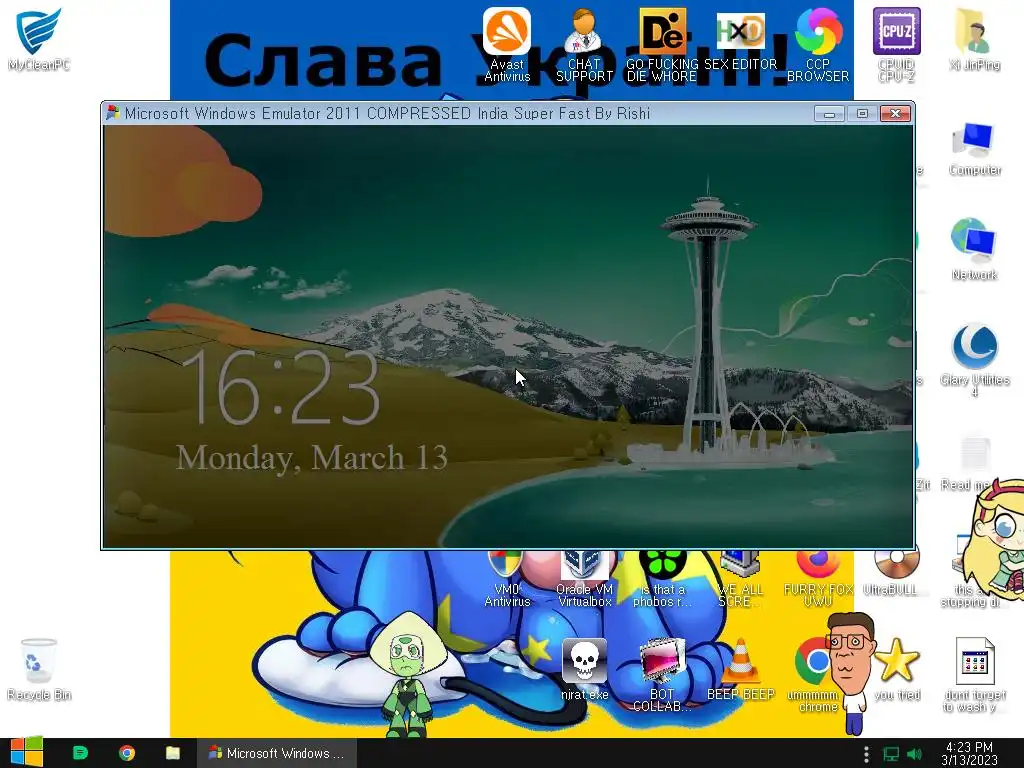Image resolution: width=1024 pixels, height=768 pixels.
Task: Open the taskbar clock showing 4:23 PM
Action: point(970,753)
